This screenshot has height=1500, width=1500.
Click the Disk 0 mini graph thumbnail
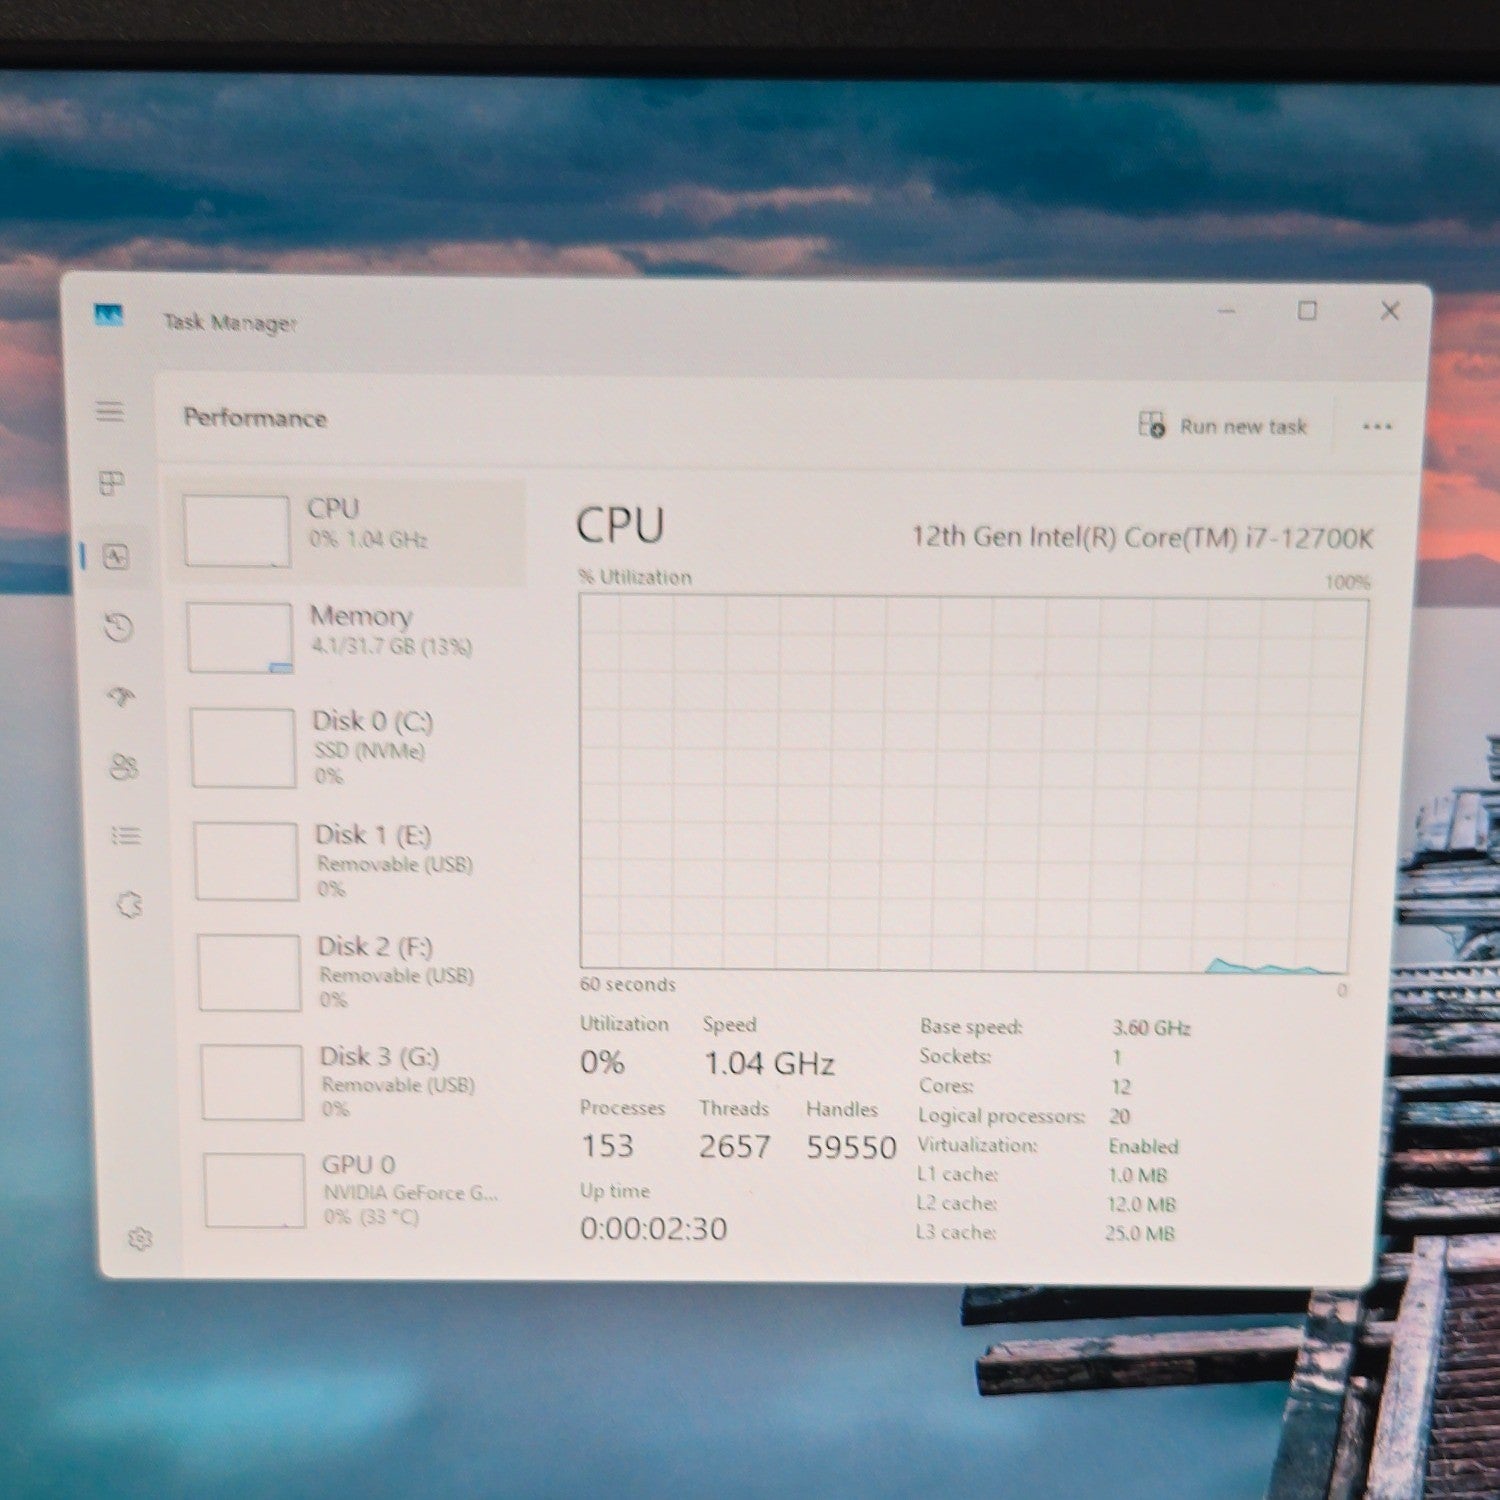tap(243, 748)
